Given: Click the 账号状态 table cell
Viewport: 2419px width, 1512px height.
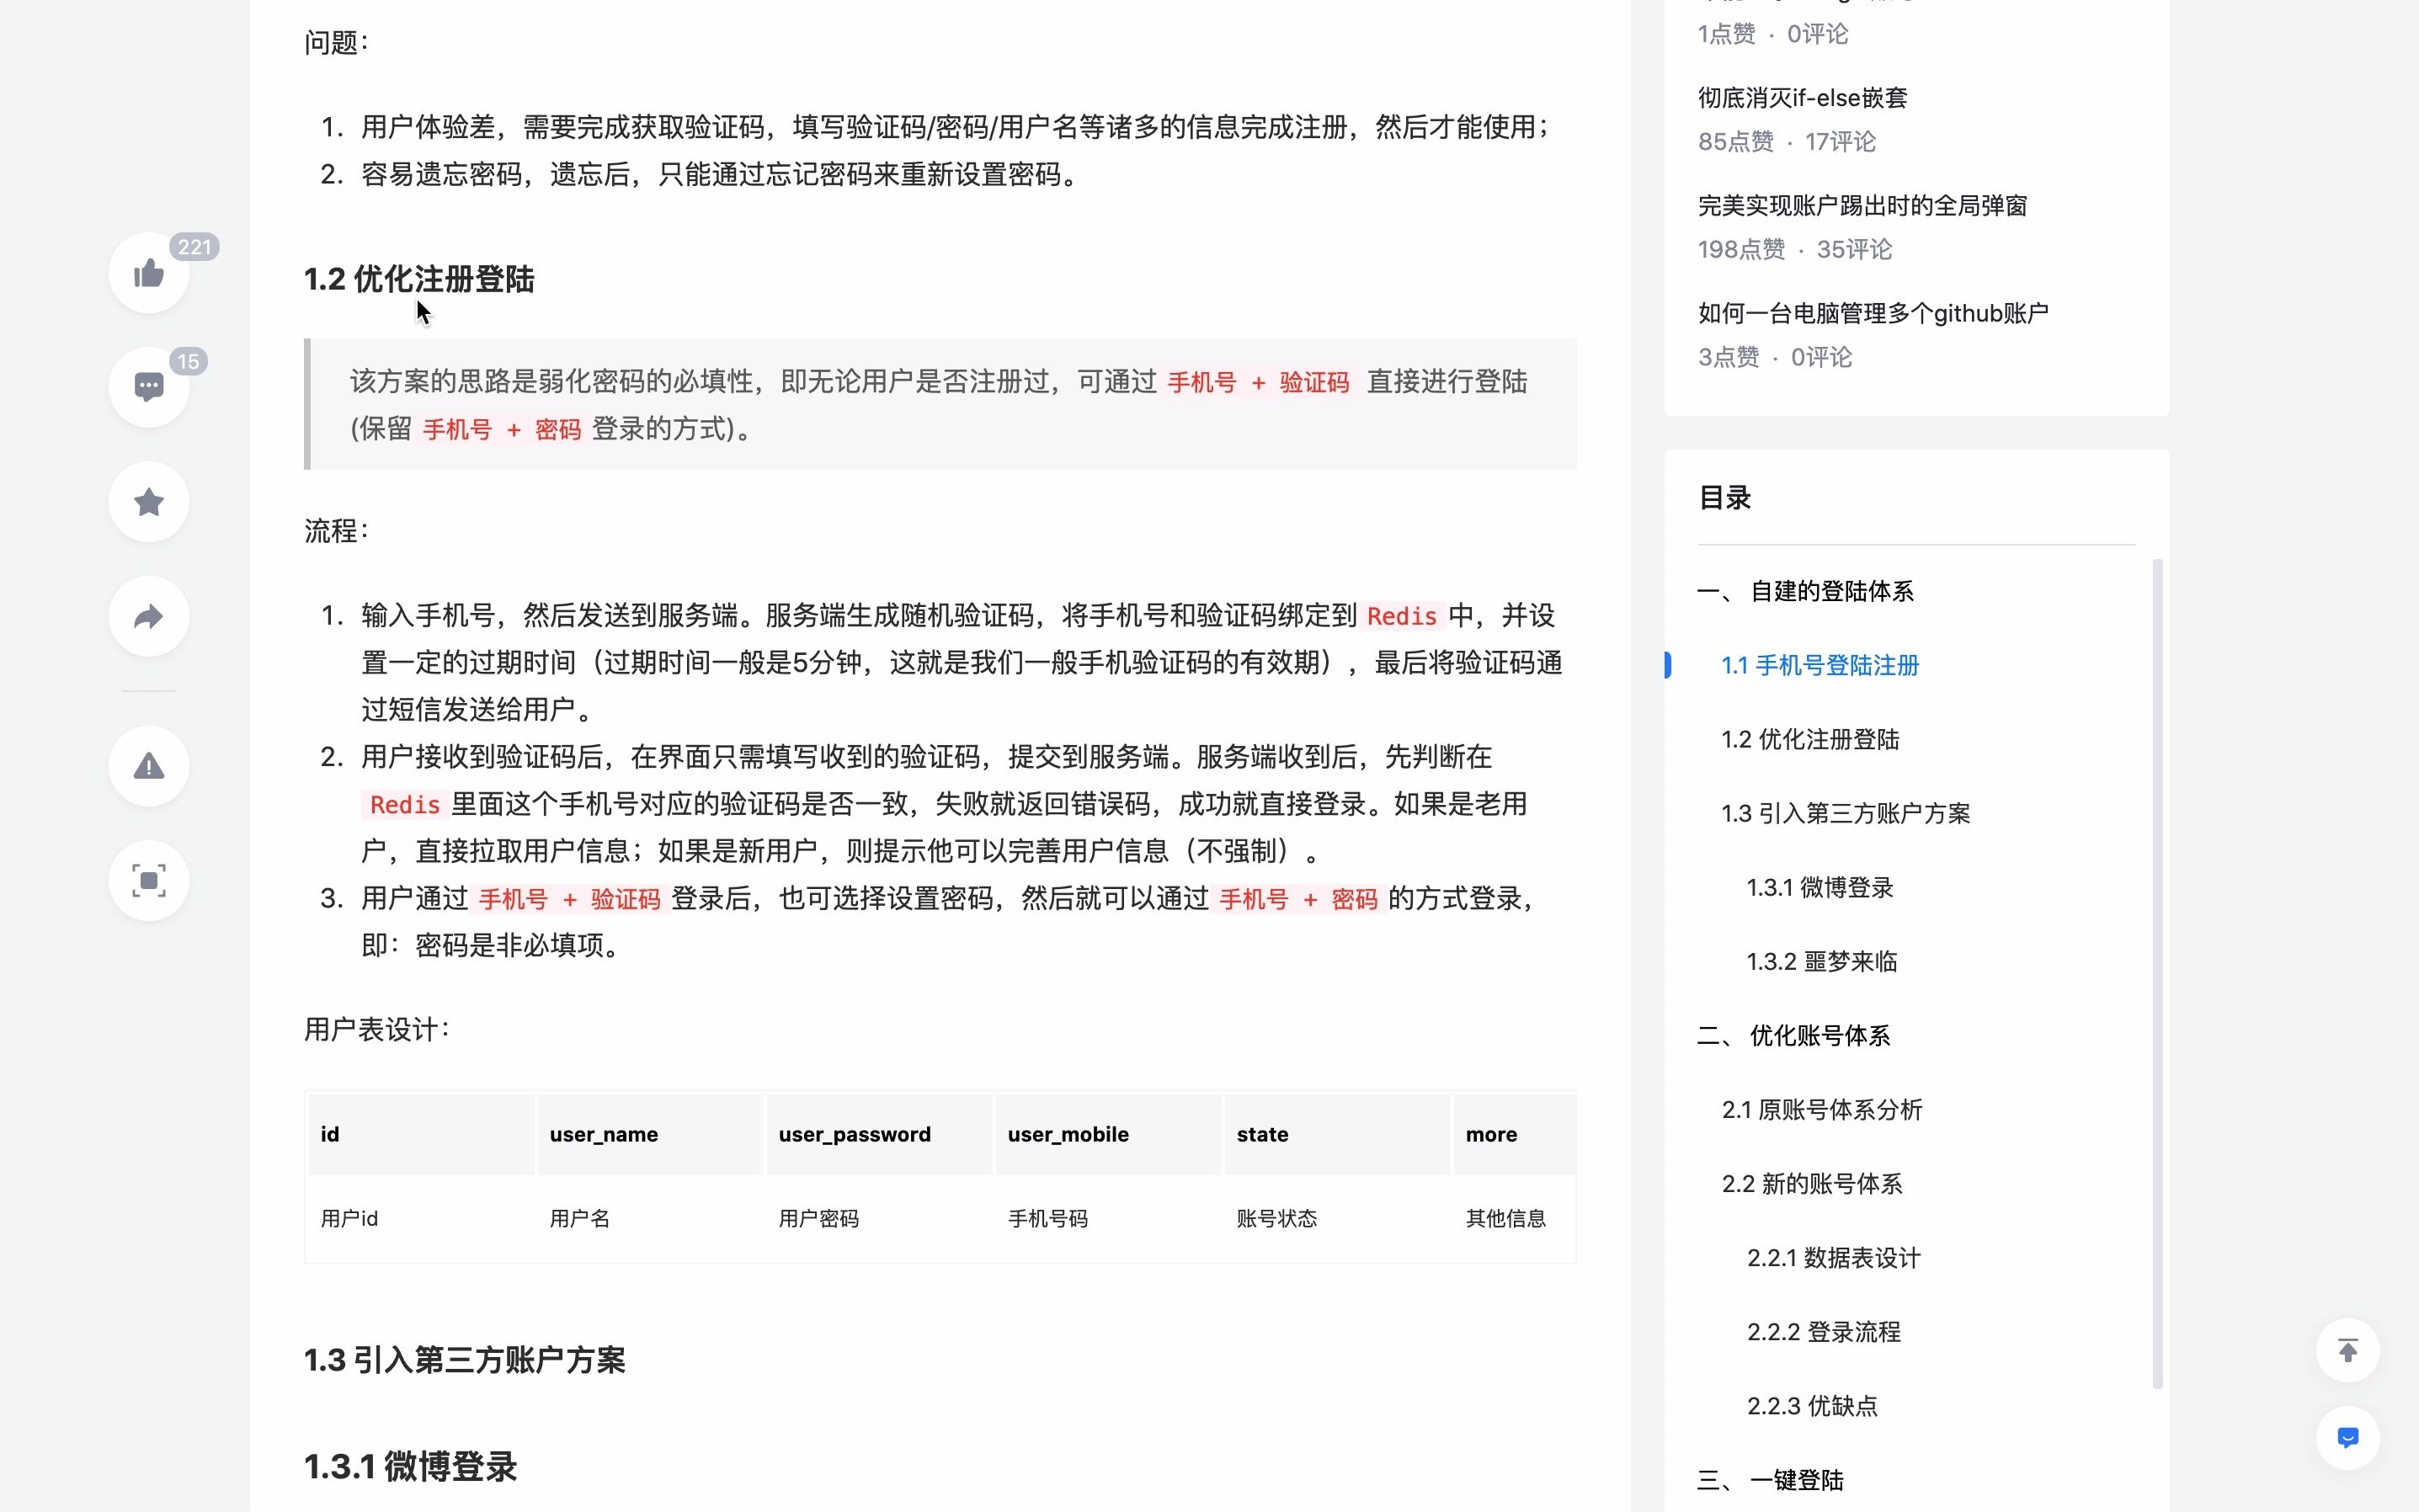Looking at the screenshot, I should point(1277,1218).
